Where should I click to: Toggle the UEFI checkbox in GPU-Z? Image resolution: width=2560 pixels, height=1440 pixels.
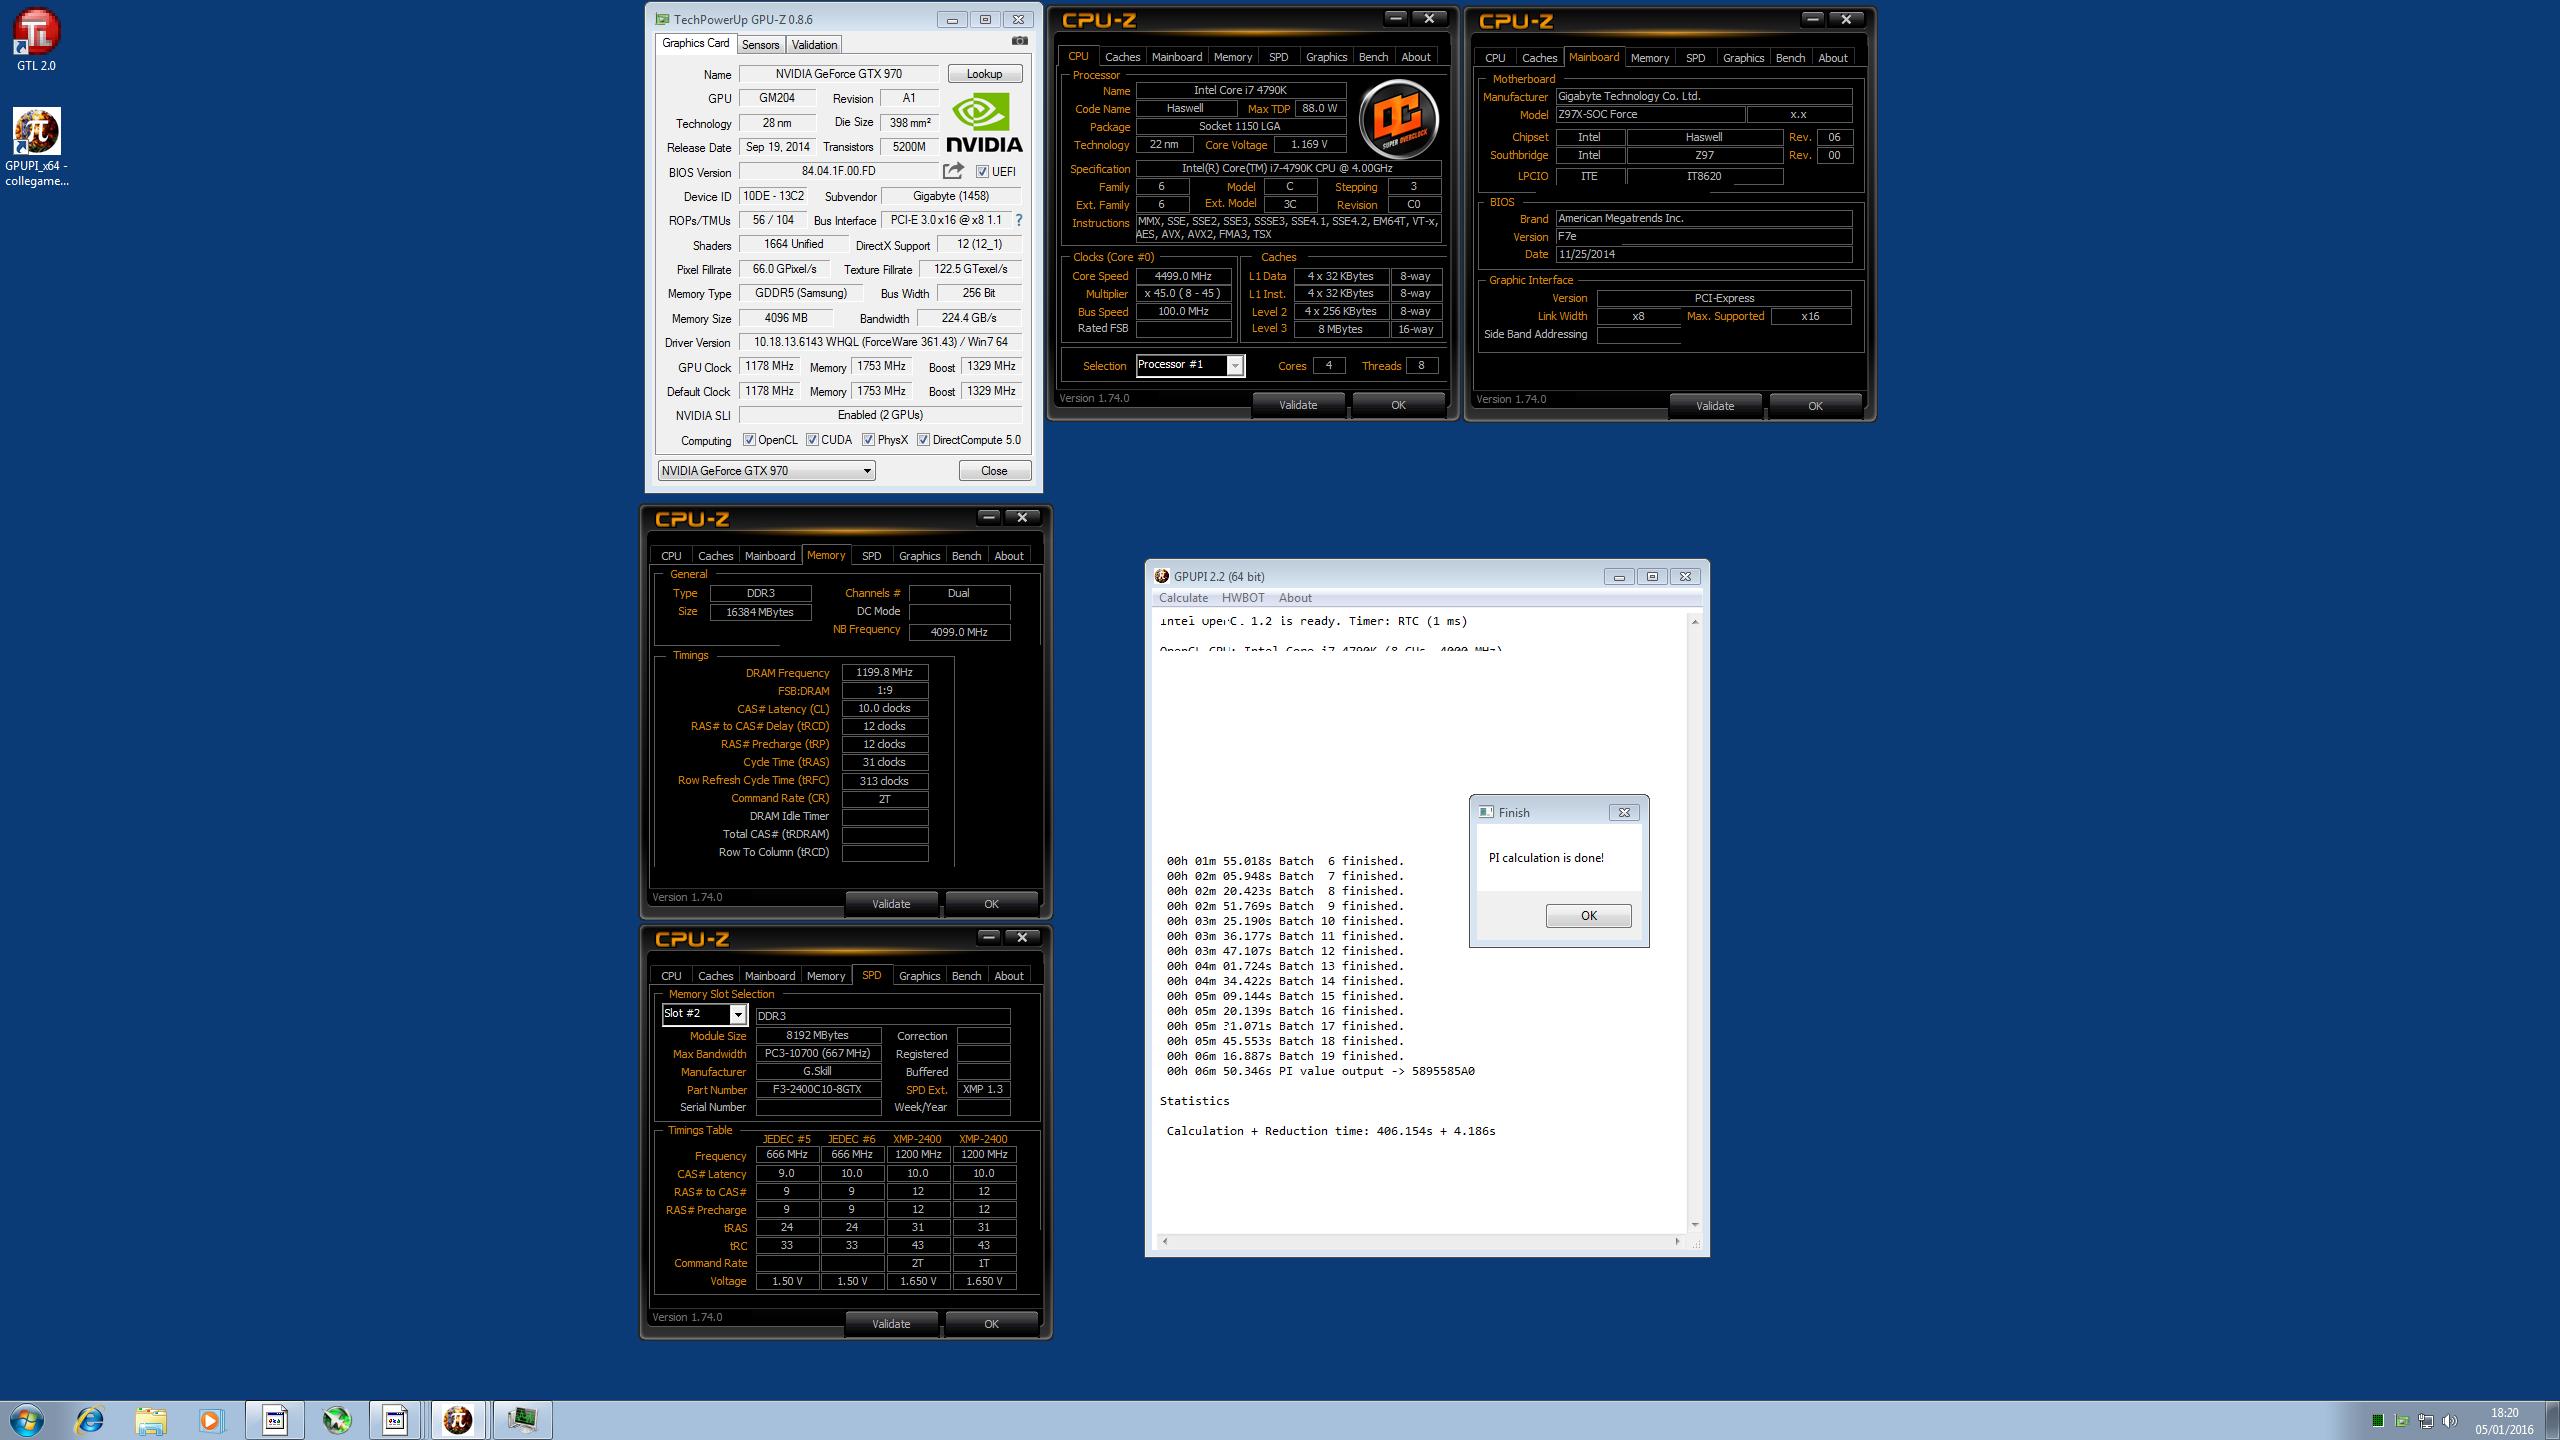(982, 172)
